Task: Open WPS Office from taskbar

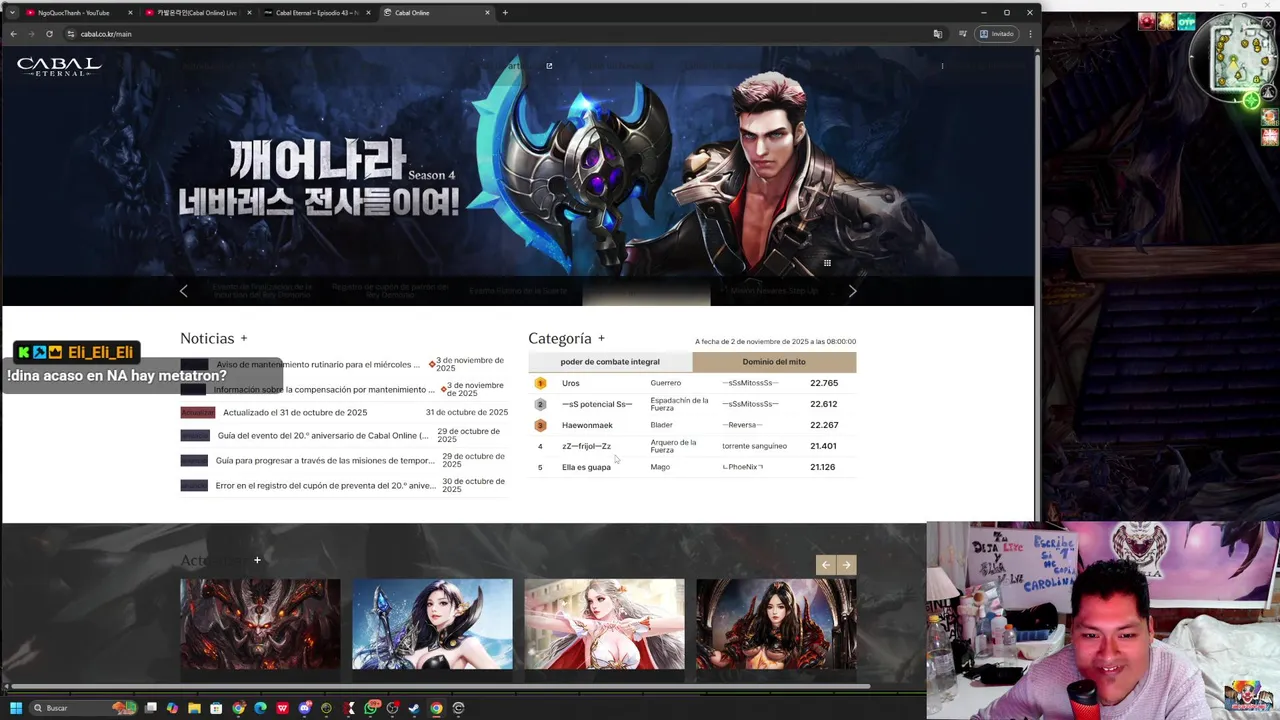Action: (282, 708)
